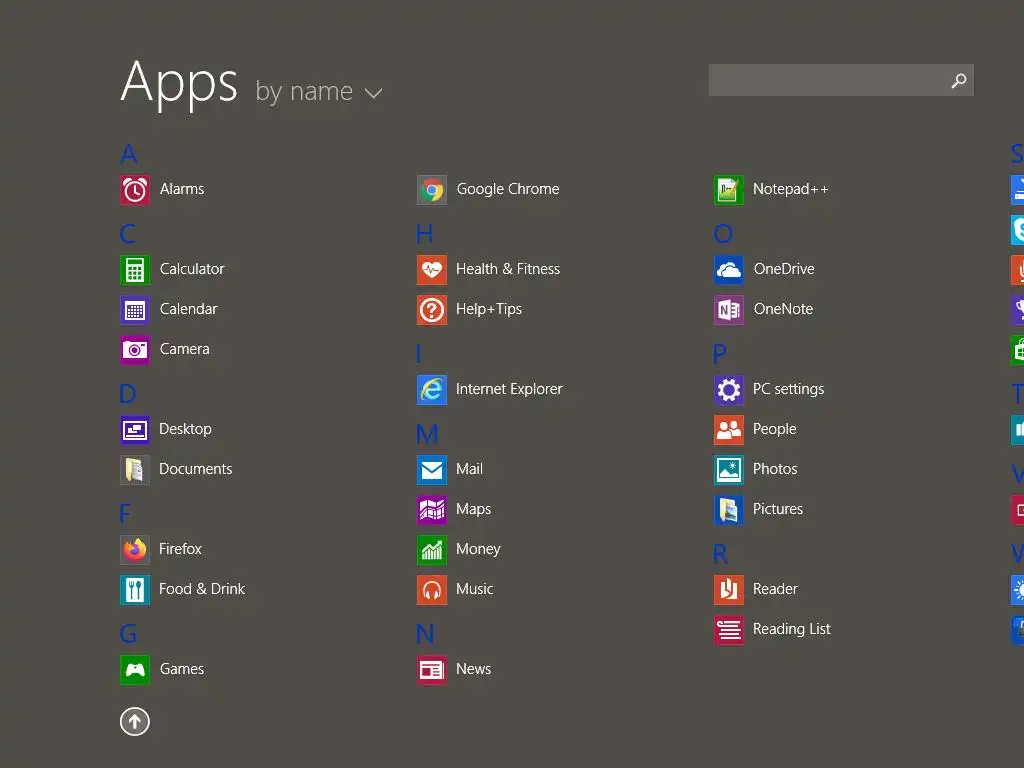Viewport: 1024px width, 768px height.
Task: Click the Desktop tile icon
Action: 135,430
